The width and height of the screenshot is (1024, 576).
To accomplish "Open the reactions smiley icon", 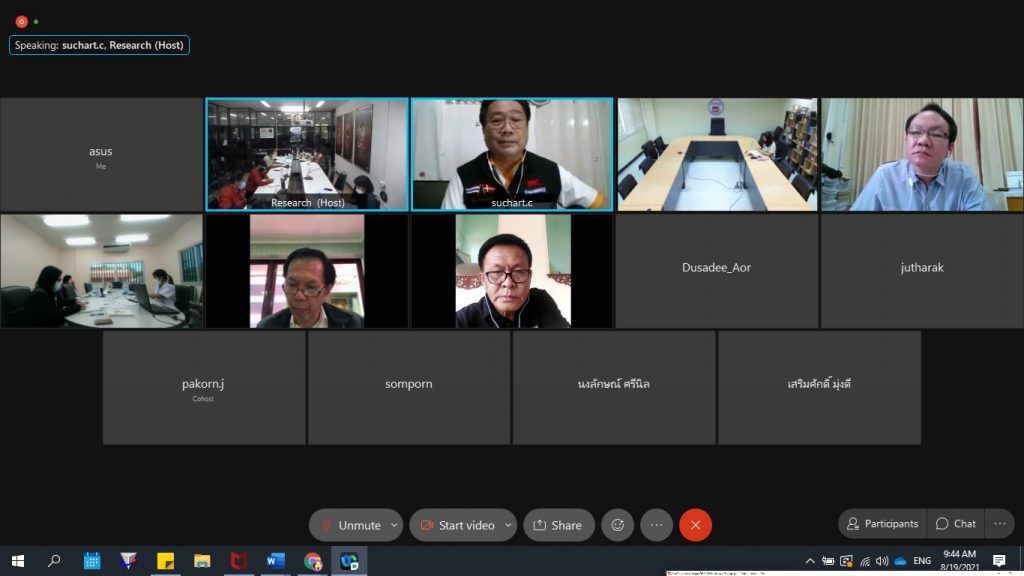I will pyautogui.click(x=618, y=525).
